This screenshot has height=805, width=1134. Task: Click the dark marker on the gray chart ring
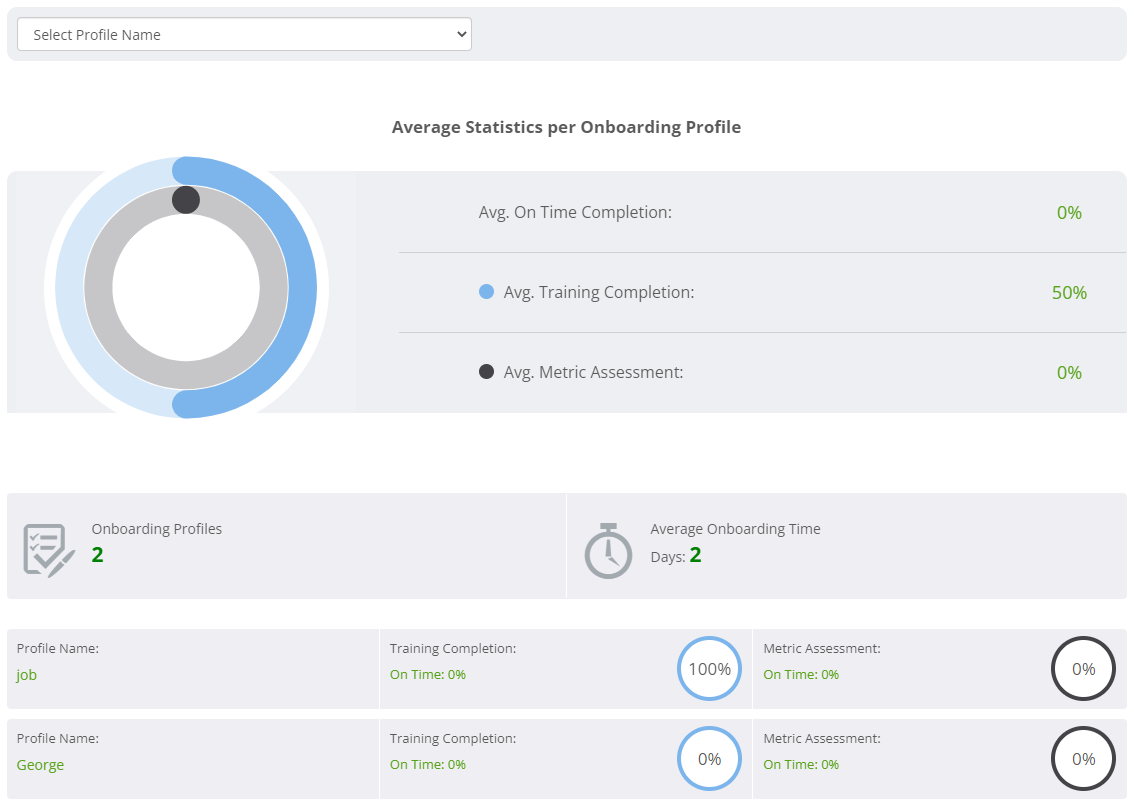(x=186, y=200)
